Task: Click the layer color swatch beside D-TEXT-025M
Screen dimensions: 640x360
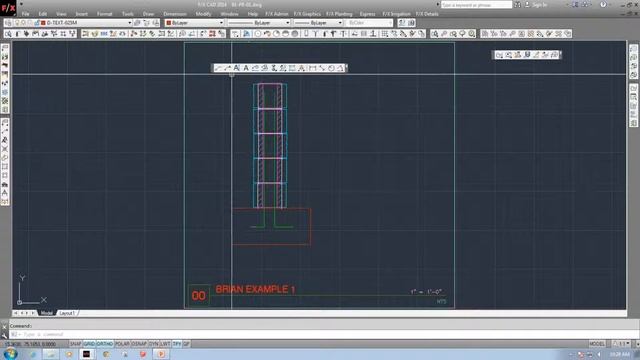Action: point(43,23)
